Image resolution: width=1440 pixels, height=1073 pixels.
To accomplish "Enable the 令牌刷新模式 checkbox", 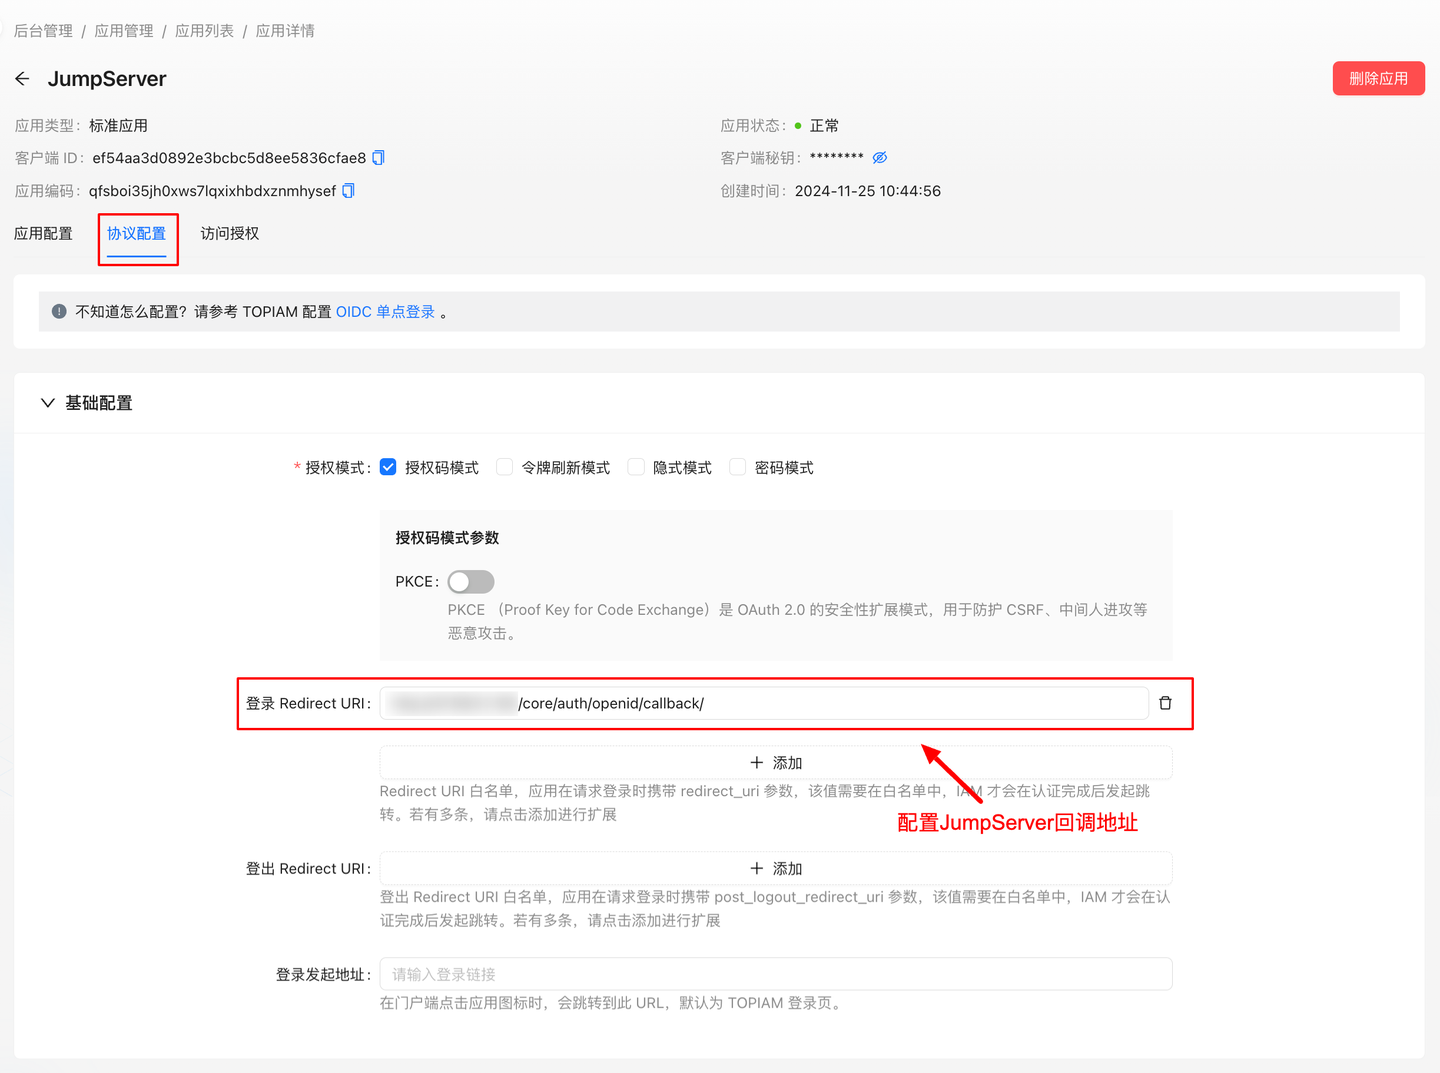I will coord(505,467).
